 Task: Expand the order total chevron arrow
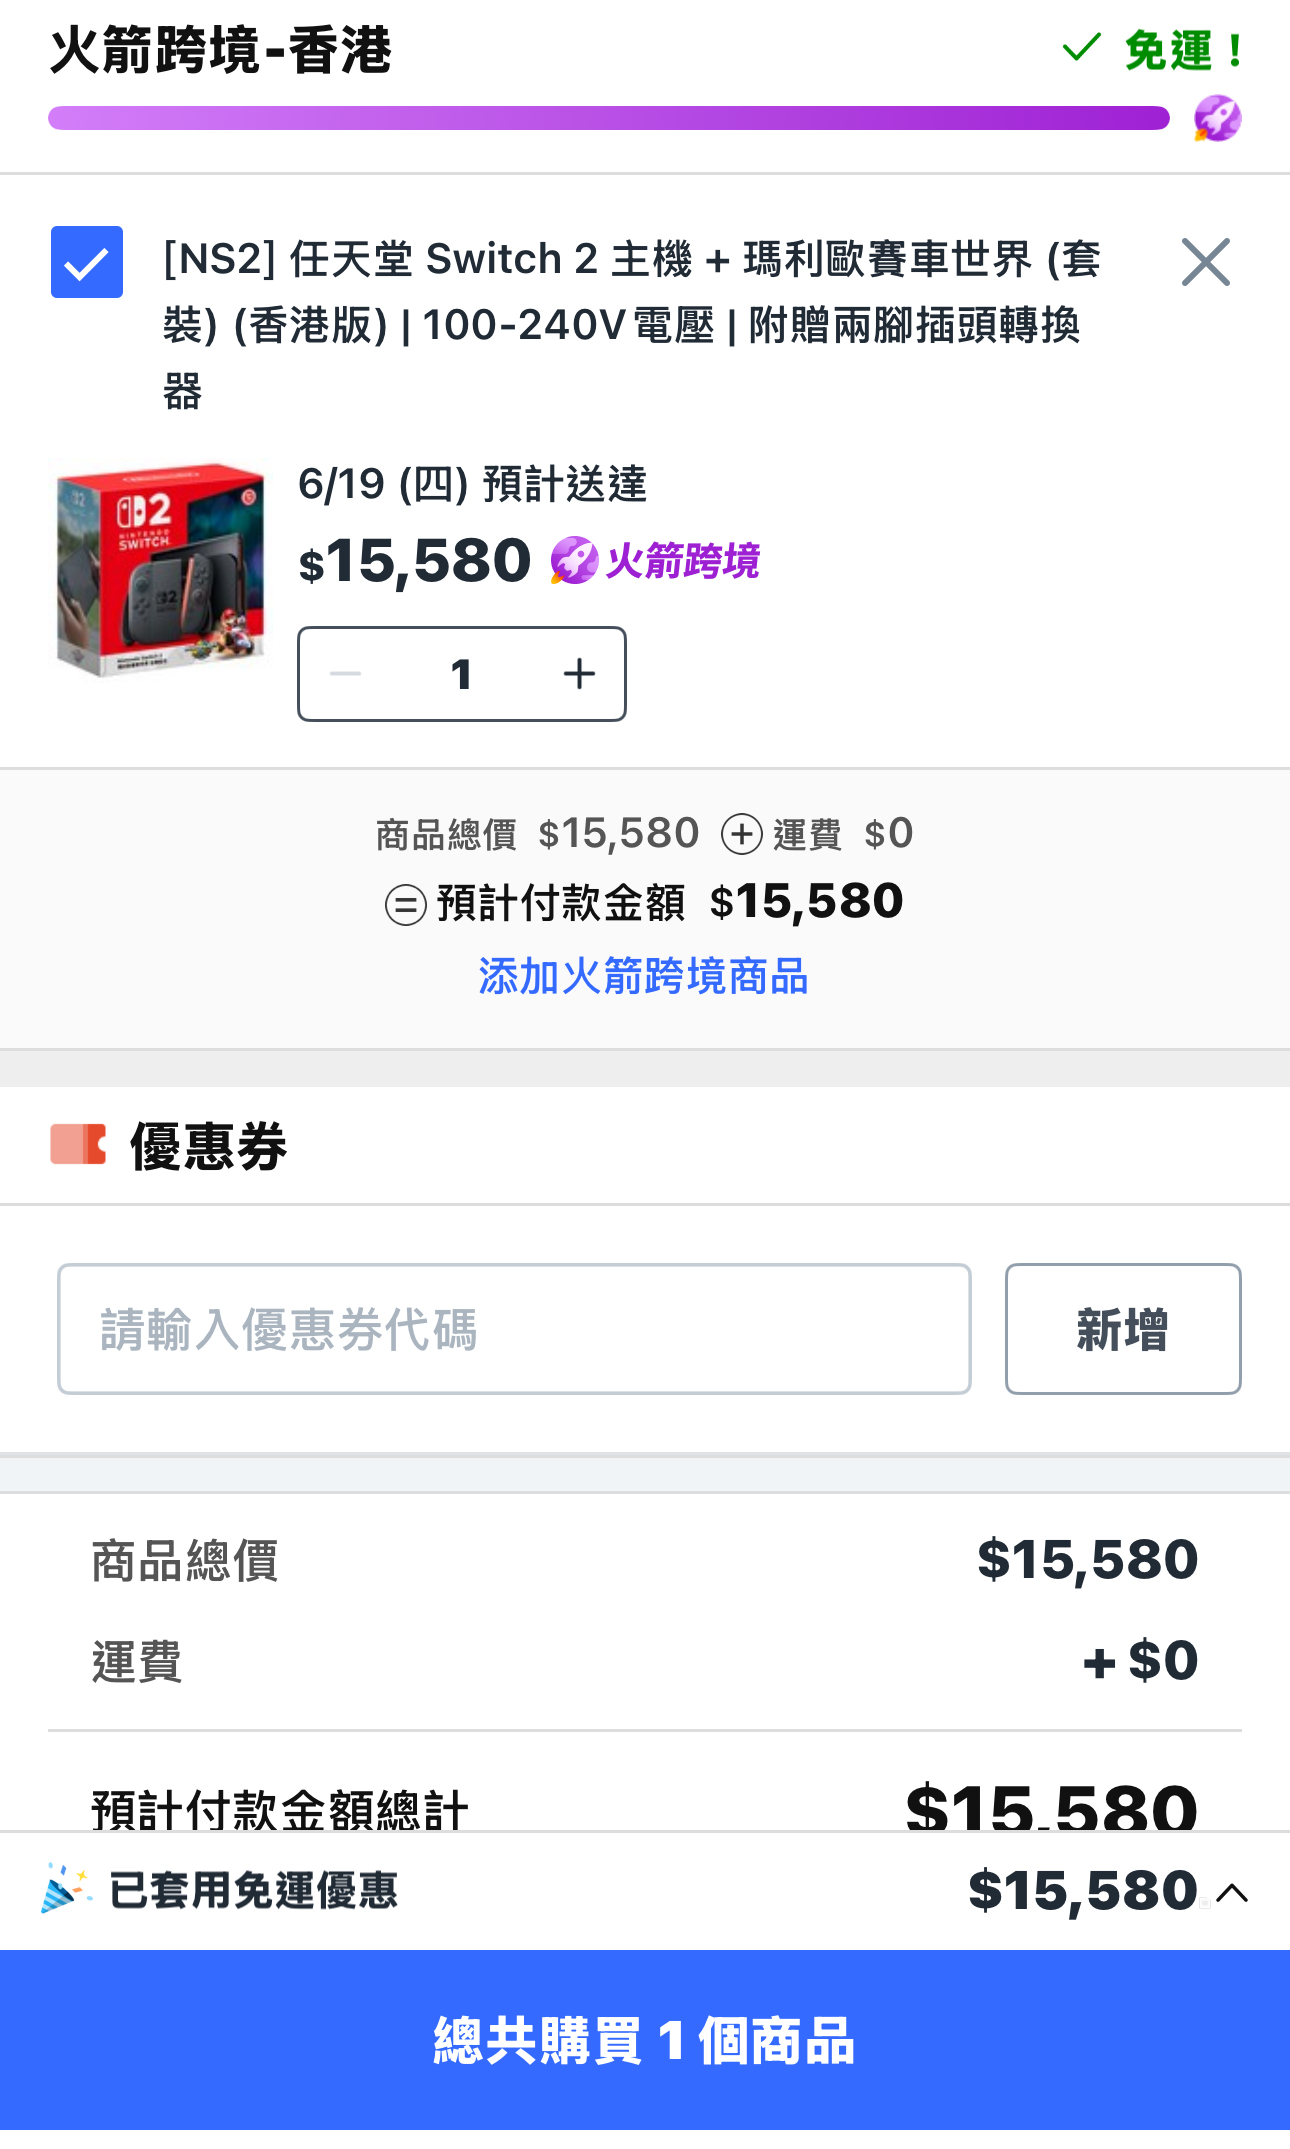click(1232, 1892)
